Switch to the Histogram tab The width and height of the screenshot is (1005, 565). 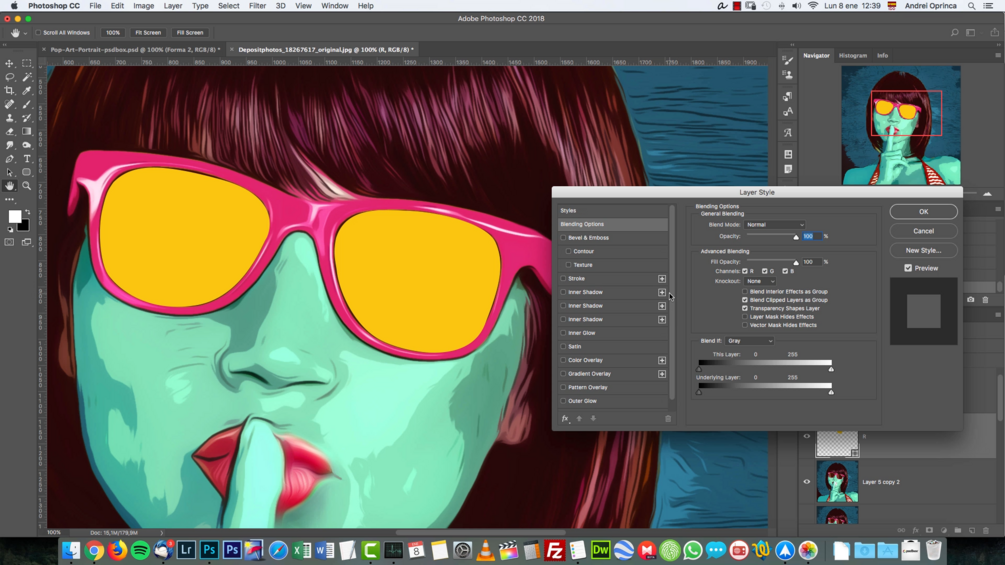[x=852, y=56]
